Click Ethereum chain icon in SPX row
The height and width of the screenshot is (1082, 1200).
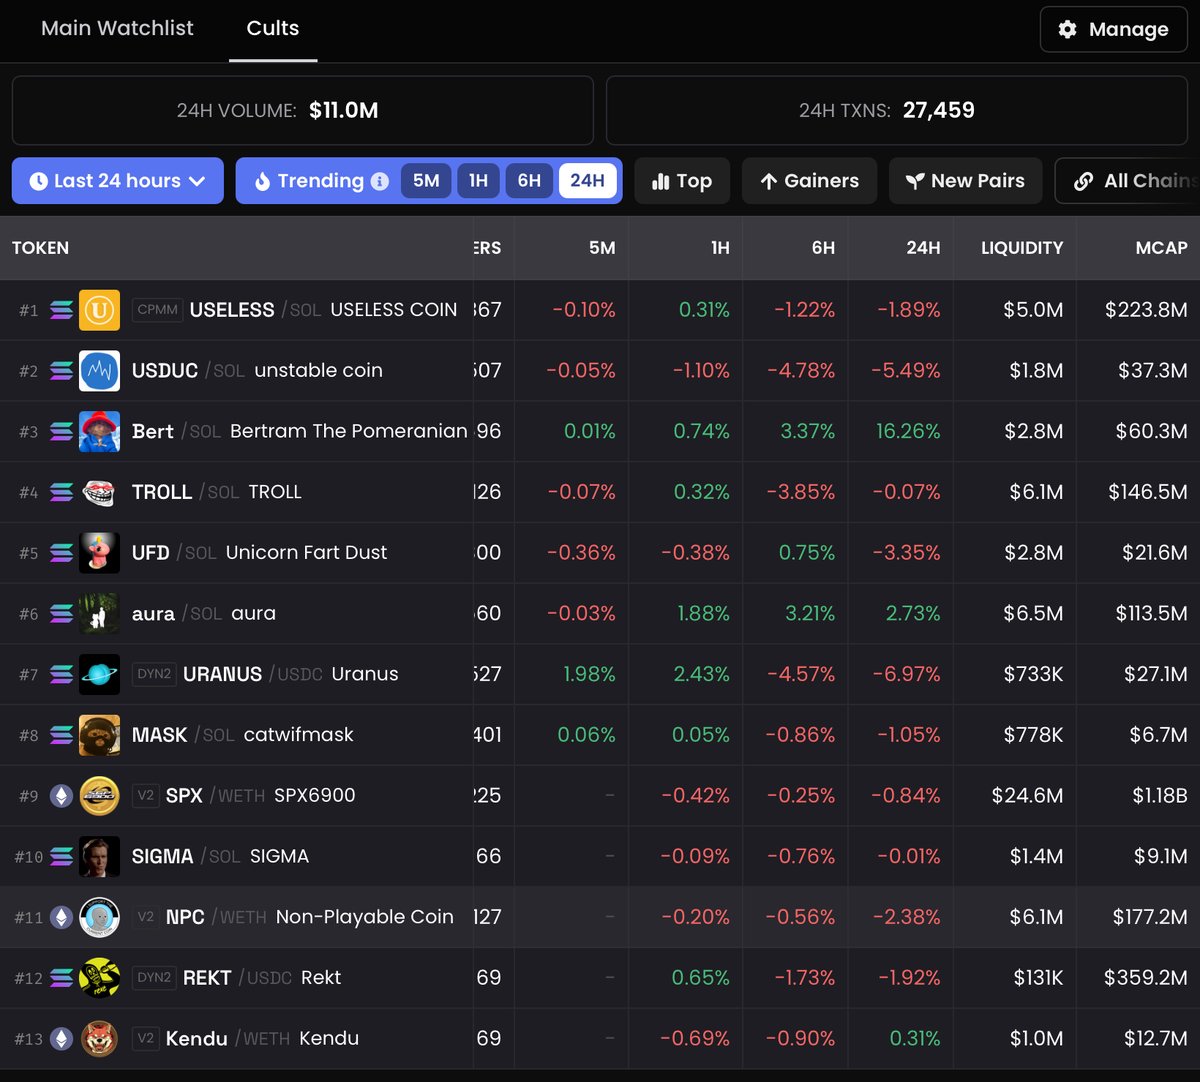point(61,796)
